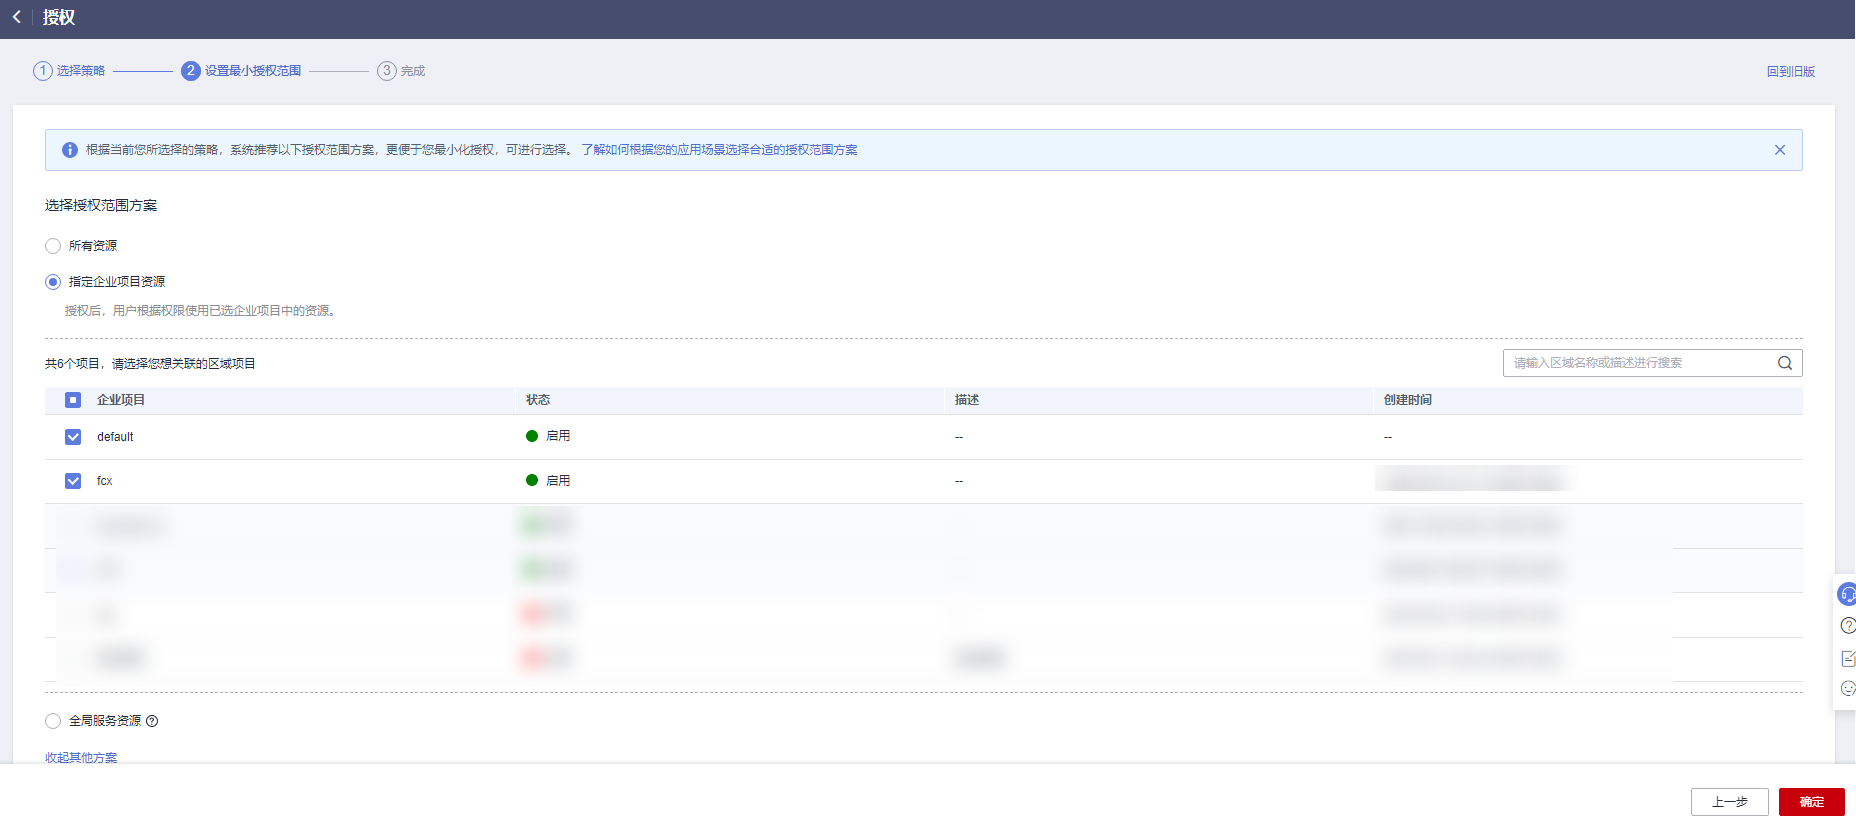Open the feedback edit icon on the right
Viewport: 1856px width, 828px height.
coord(1848,658)
